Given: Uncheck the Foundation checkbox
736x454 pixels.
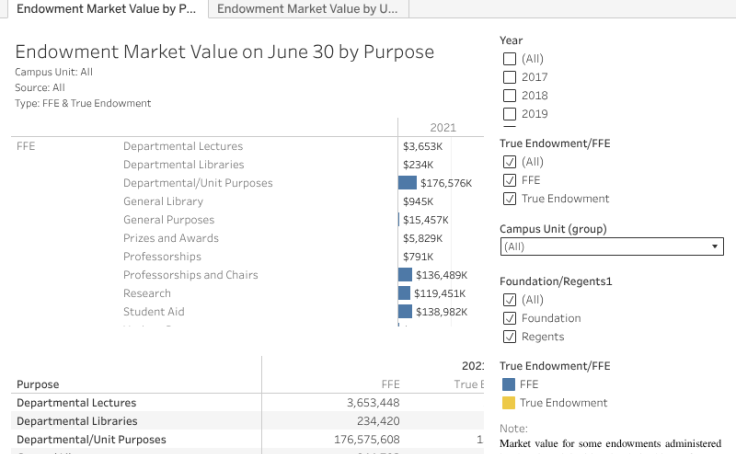Looking at the screenshot, I should point(509,318).
